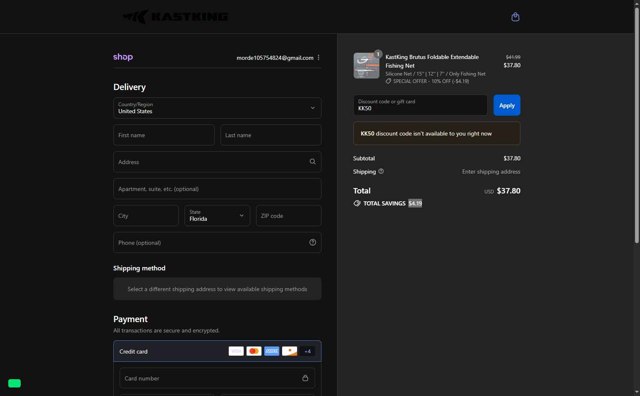Focus the Last name field
The width and height of the screenshot is (640, 396).
(271, 135)
